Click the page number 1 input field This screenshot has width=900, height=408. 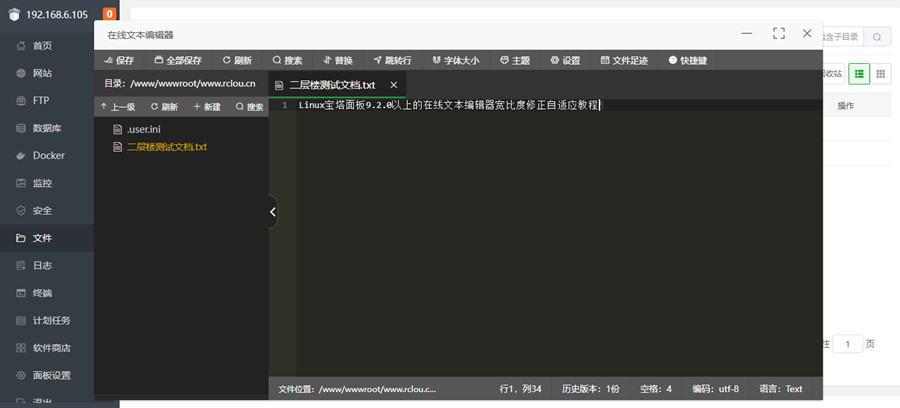click(x=848, y=344)
